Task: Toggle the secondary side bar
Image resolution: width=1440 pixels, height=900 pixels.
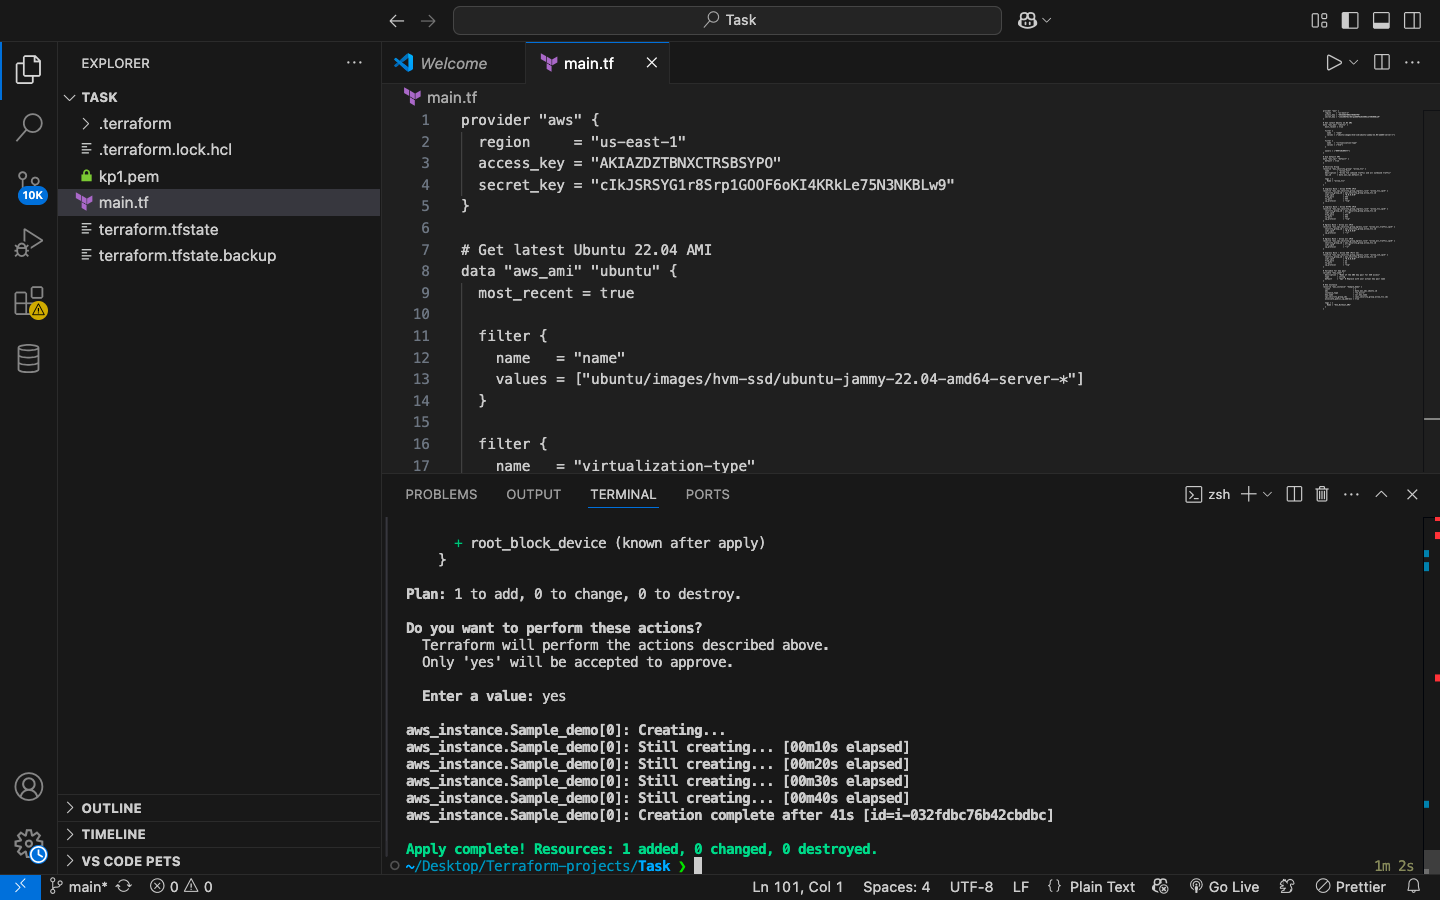Action: [x=1412, y=20]
